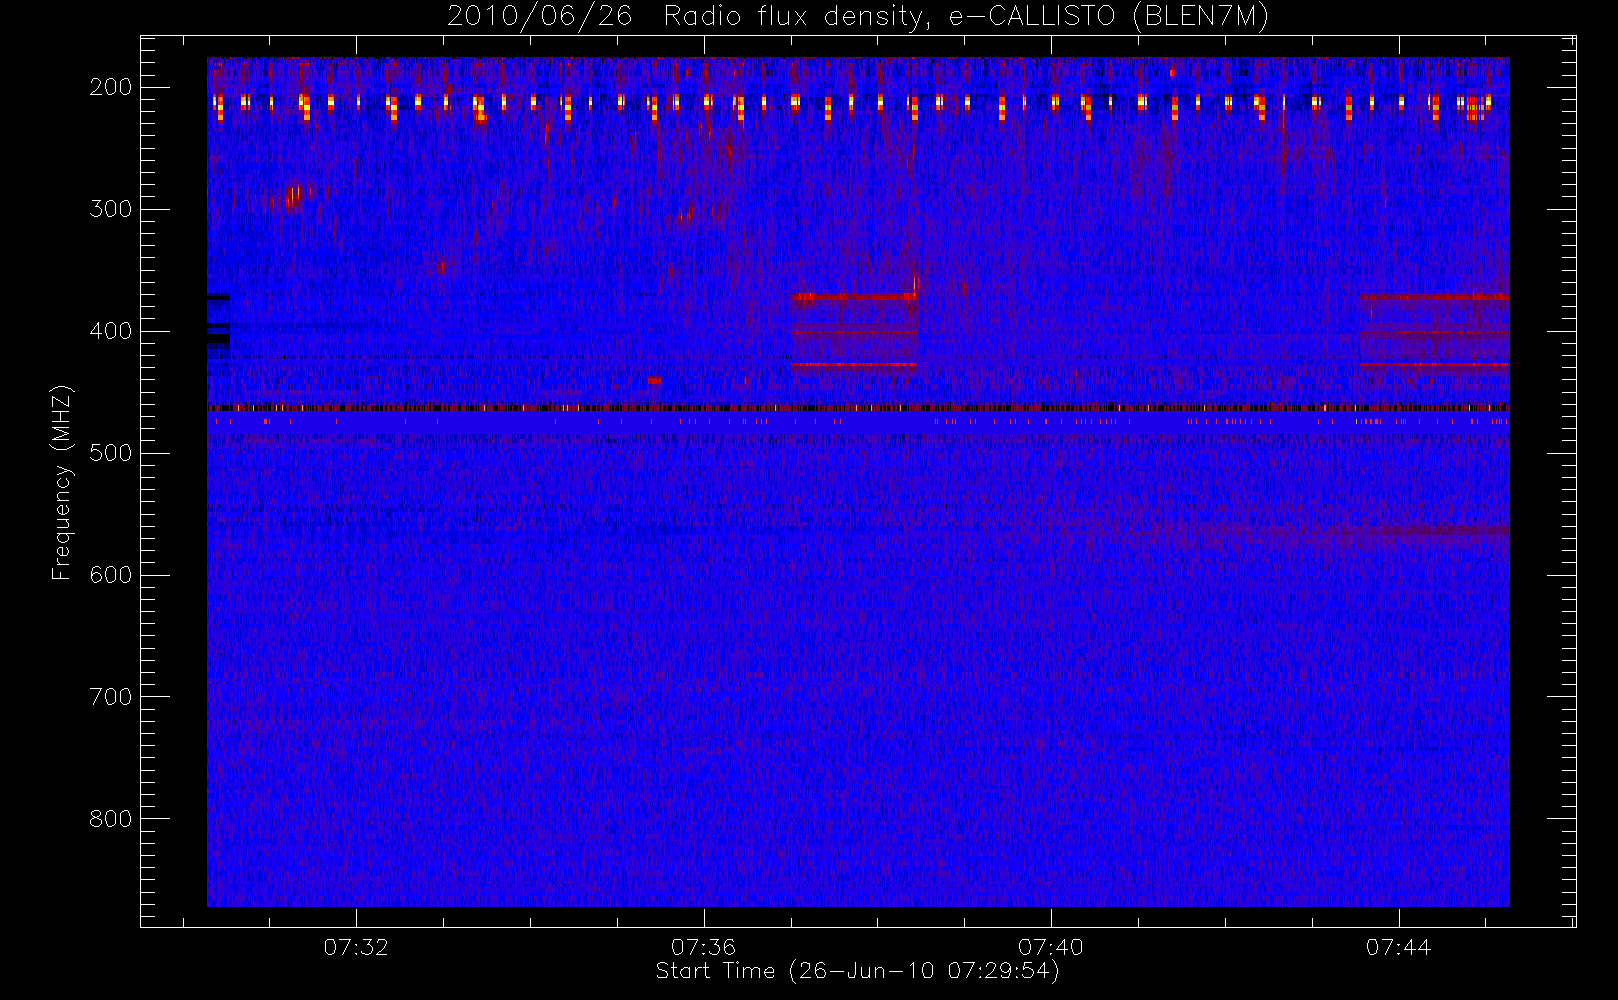The image size is (1618, 1000).
Task: Click the 07:36 time tick label
Action: (704, 947)
